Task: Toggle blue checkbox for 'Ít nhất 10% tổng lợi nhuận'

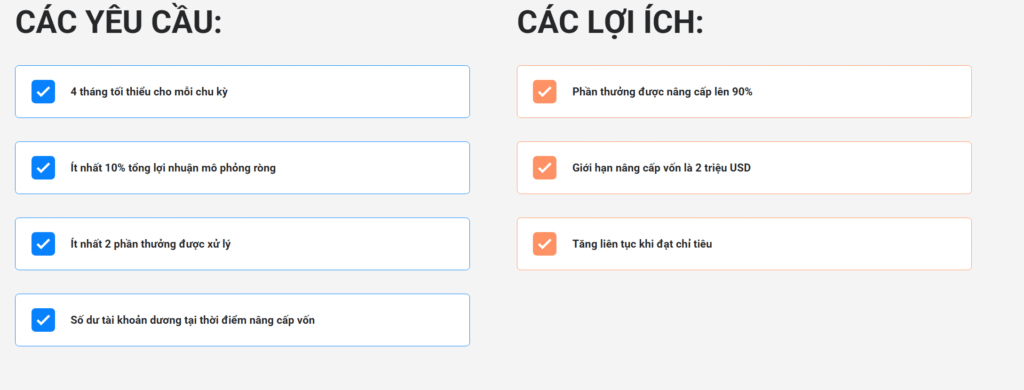Action: pos(43,168)
